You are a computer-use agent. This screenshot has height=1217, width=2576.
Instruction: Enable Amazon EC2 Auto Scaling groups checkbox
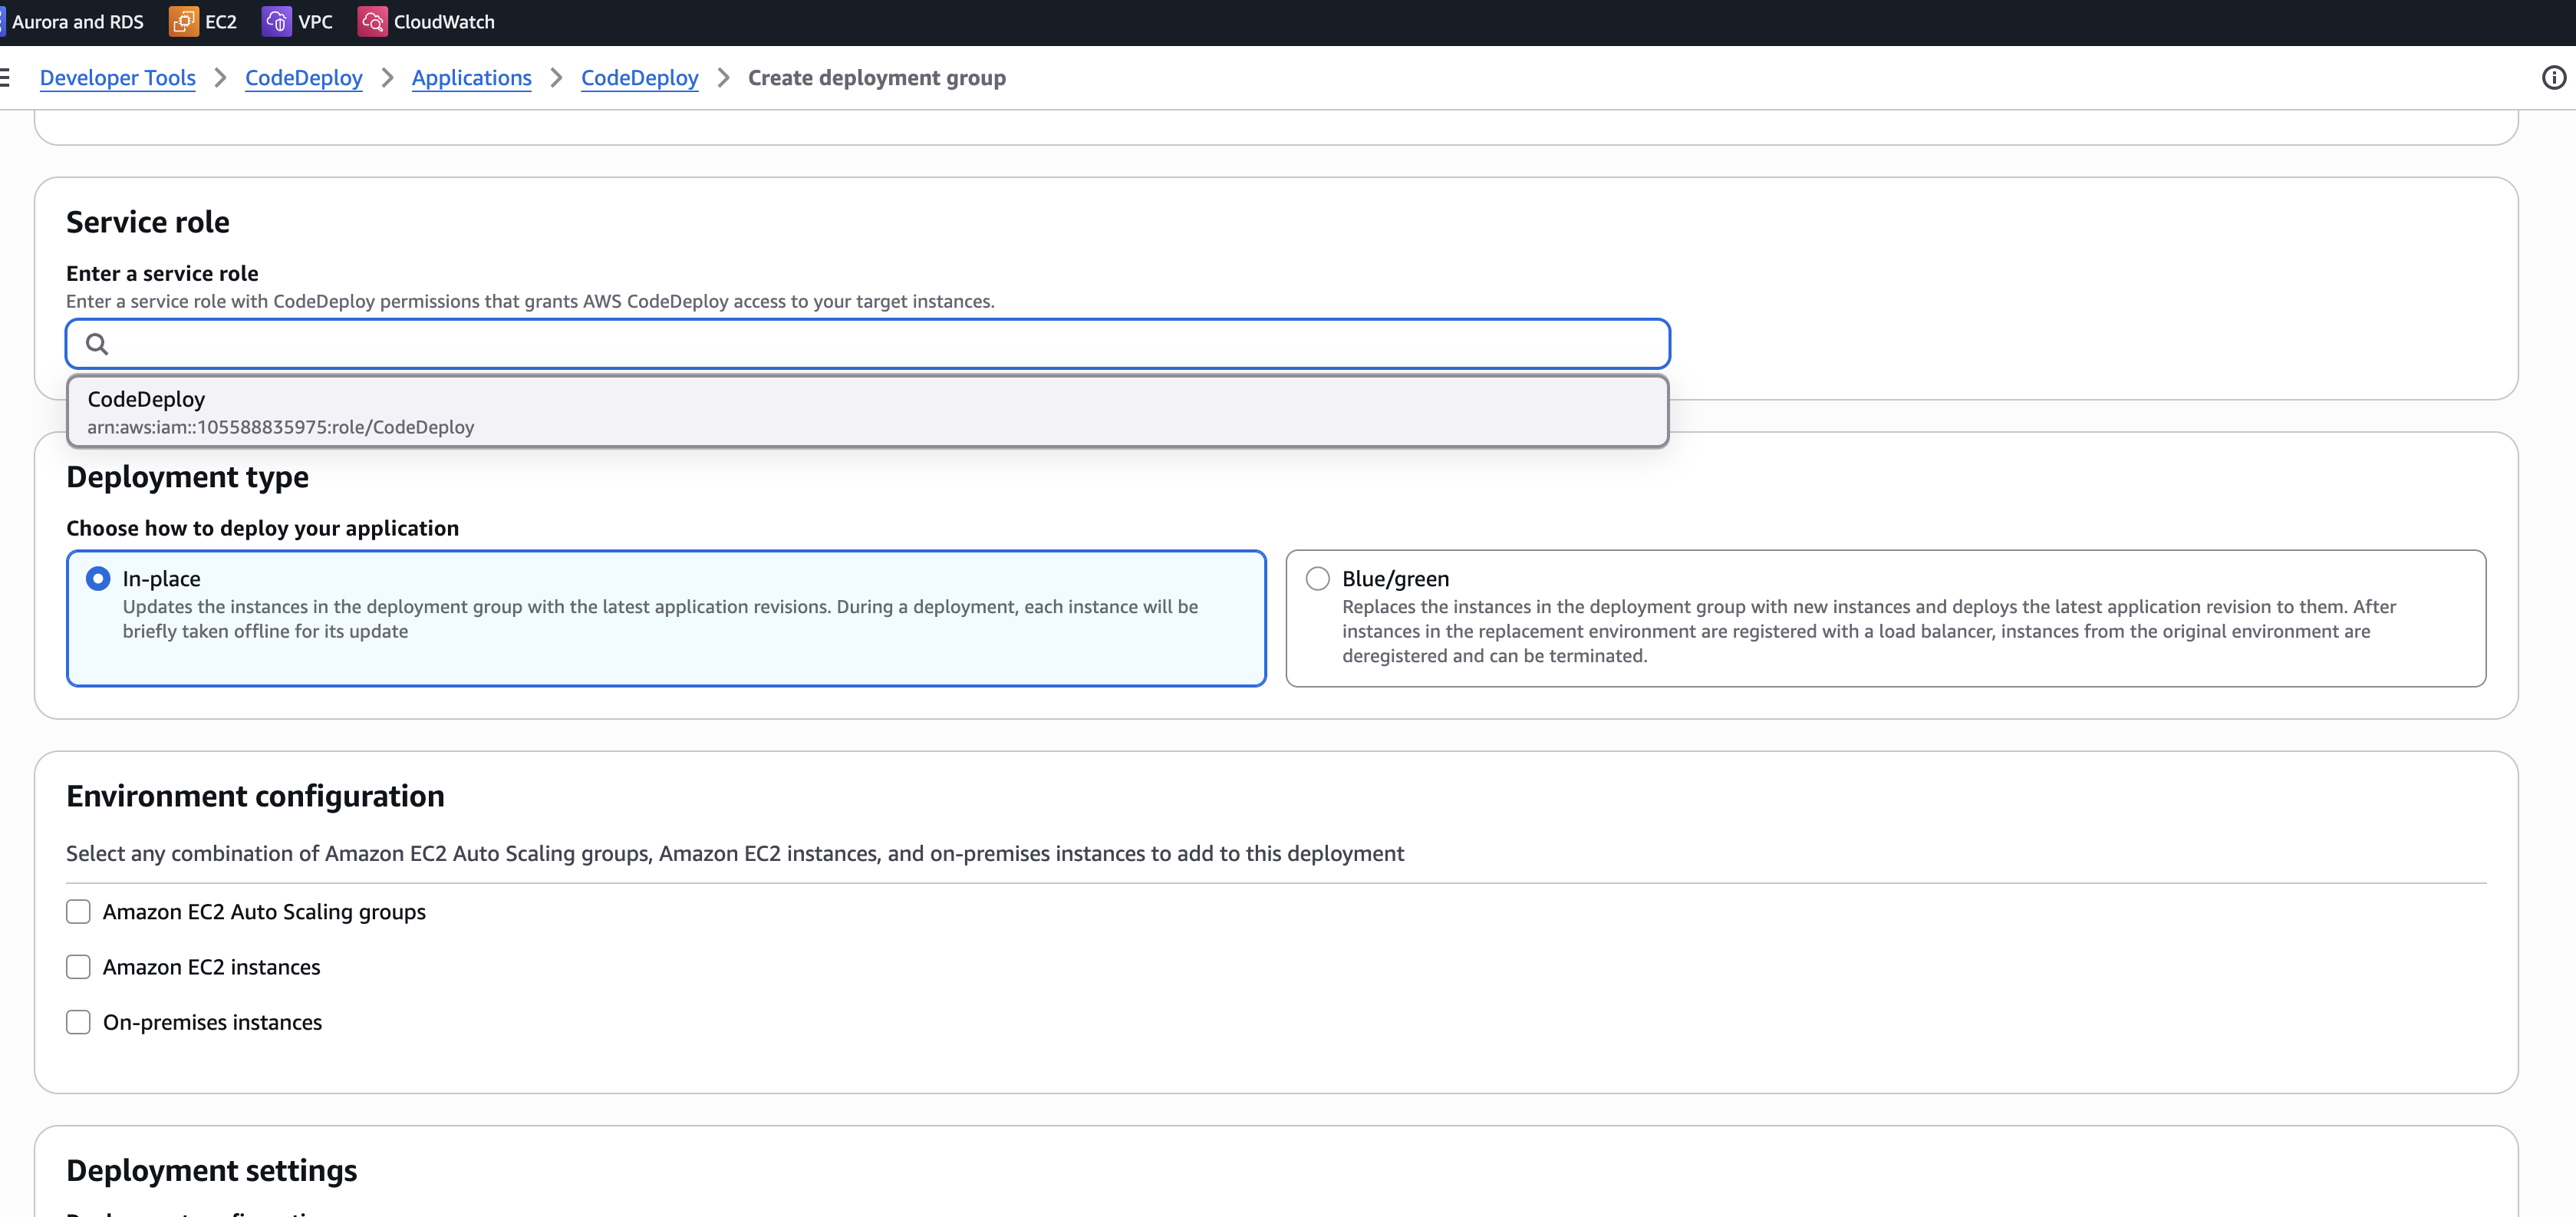pos(78,911)
